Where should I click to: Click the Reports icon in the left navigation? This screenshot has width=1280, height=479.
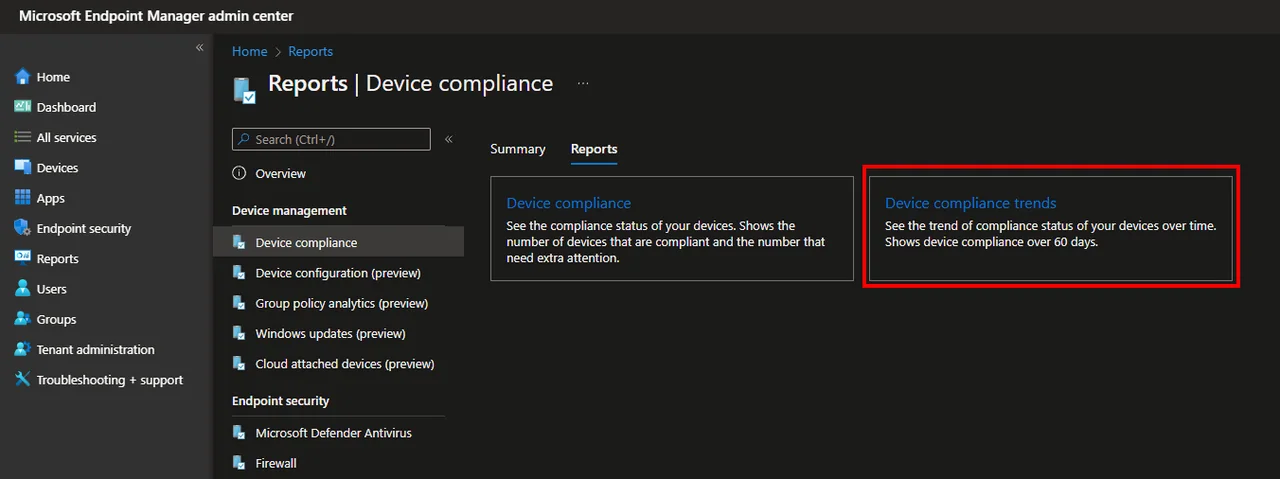(x=22, y=258)
